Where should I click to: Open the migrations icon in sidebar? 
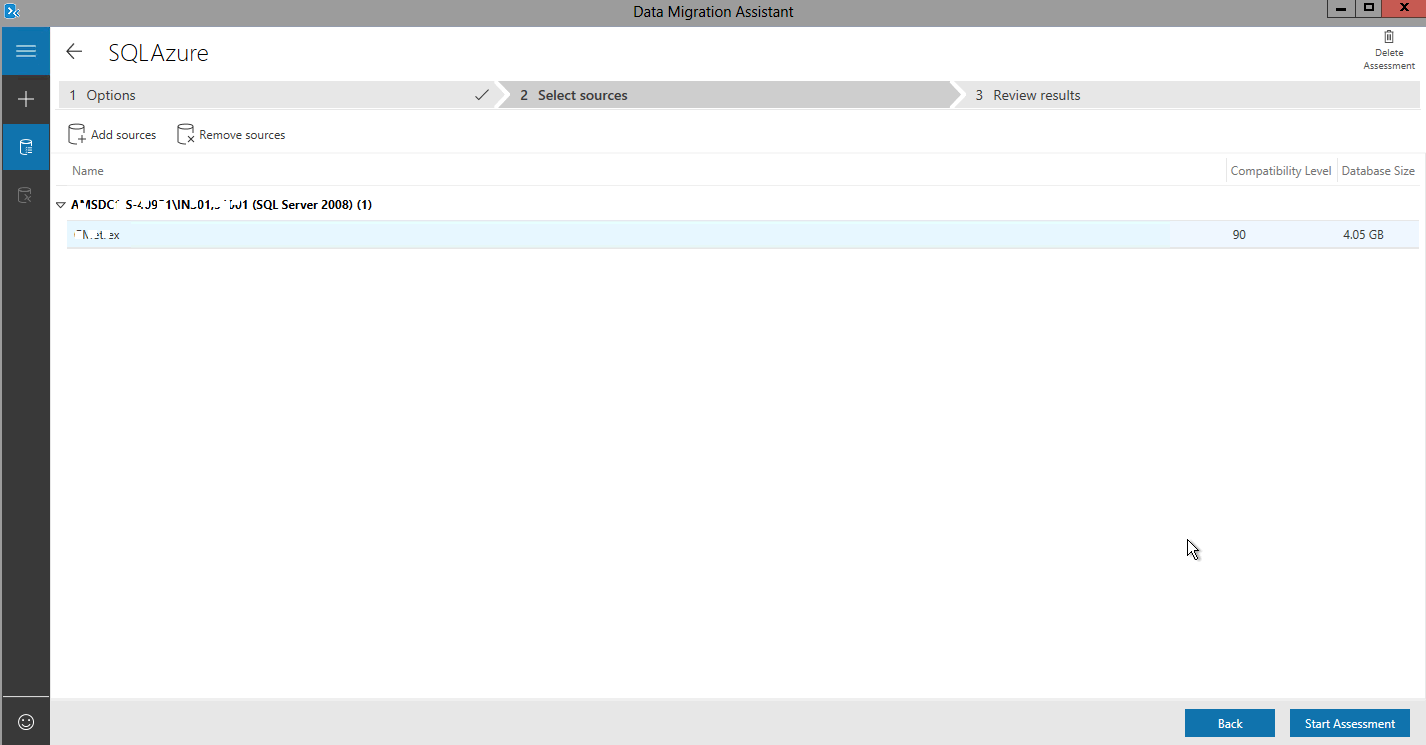click(x=26, y=195)
